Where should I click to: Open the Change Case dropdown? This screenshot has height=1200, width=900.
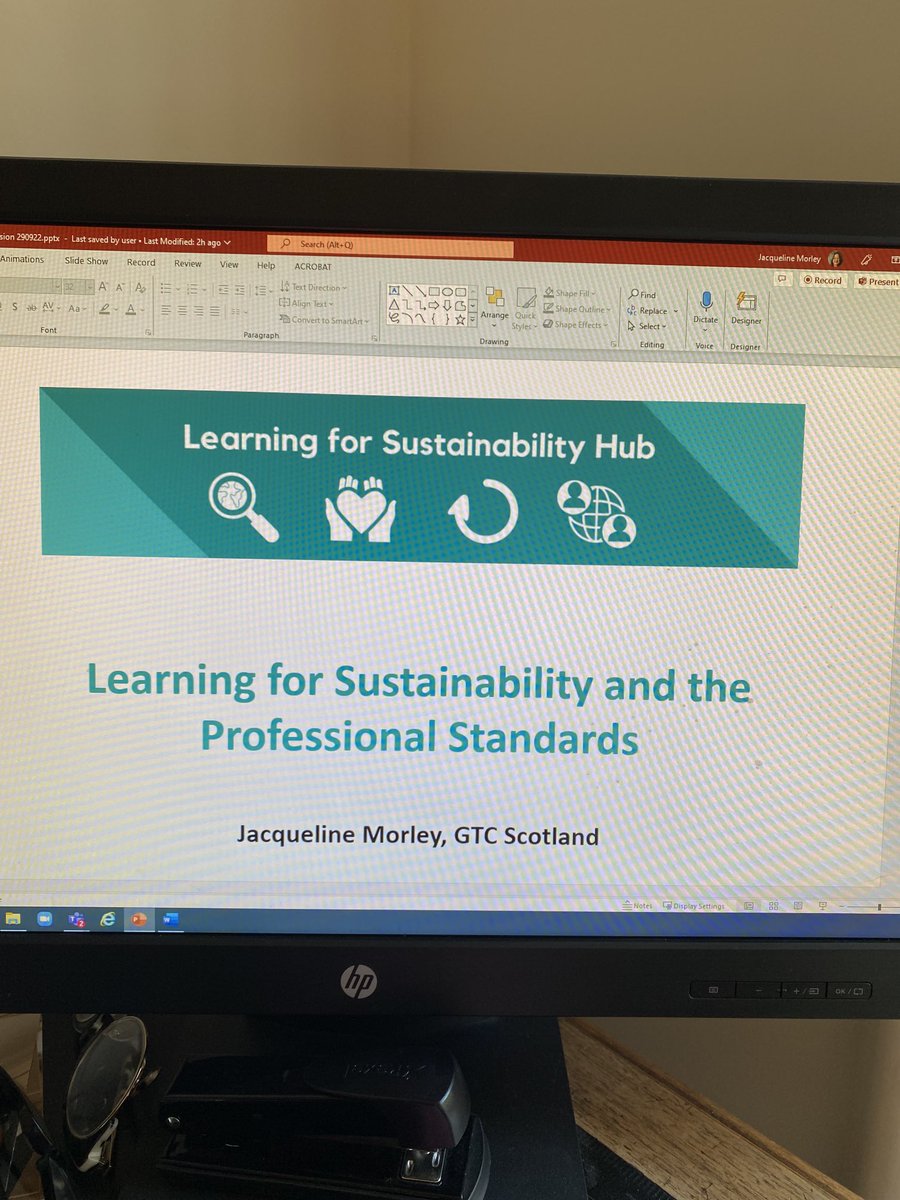[x=77, y=310]
